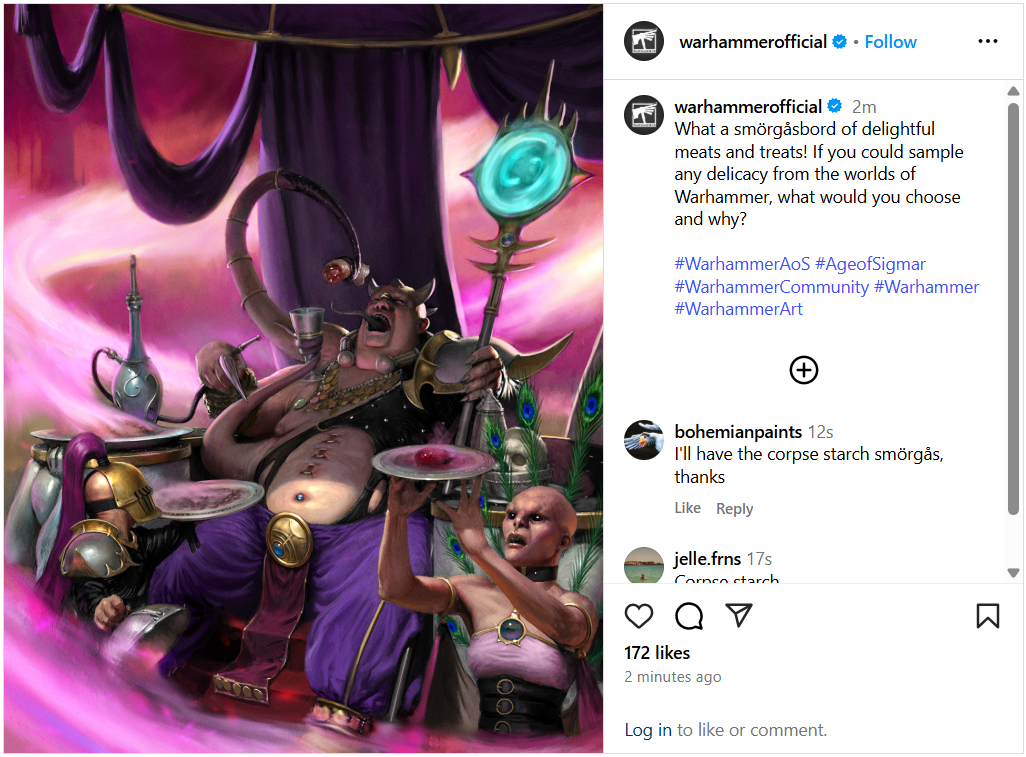This screenshot has height=757, width=1026.
Task: Click the Log in link
Action: (648, 730)
